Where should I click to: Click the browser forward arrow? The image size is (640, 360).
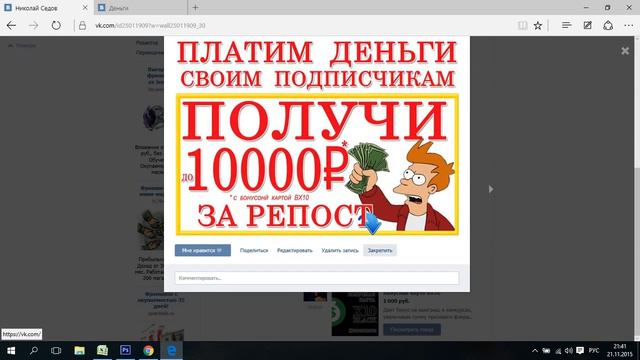33,25
